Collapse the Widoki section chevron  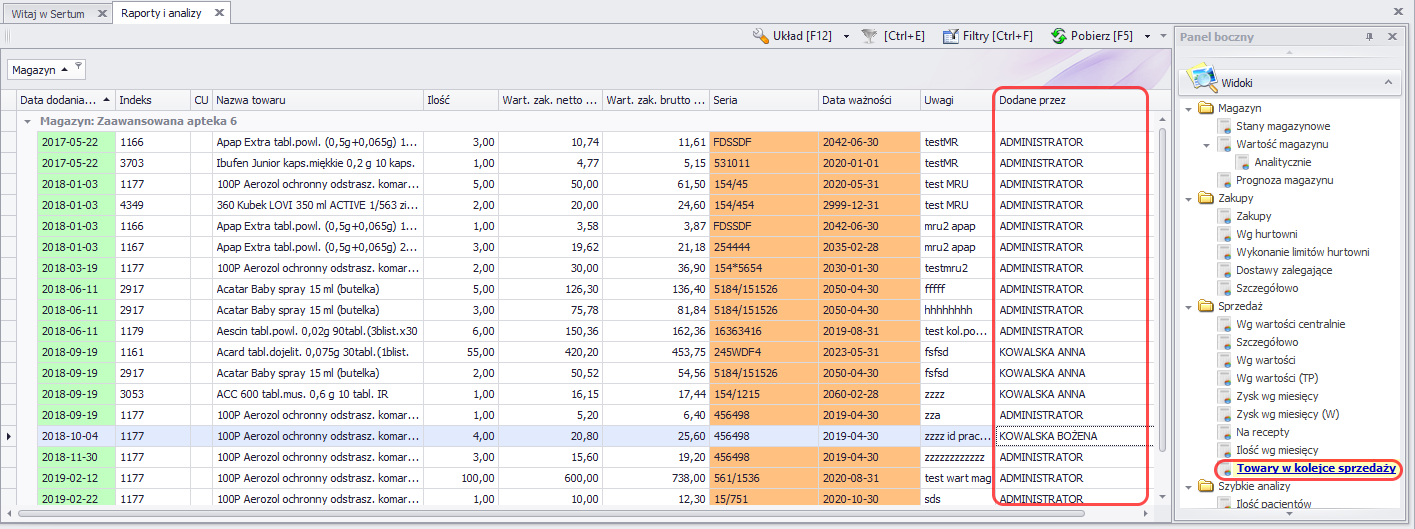click(x=1386, y=82)
